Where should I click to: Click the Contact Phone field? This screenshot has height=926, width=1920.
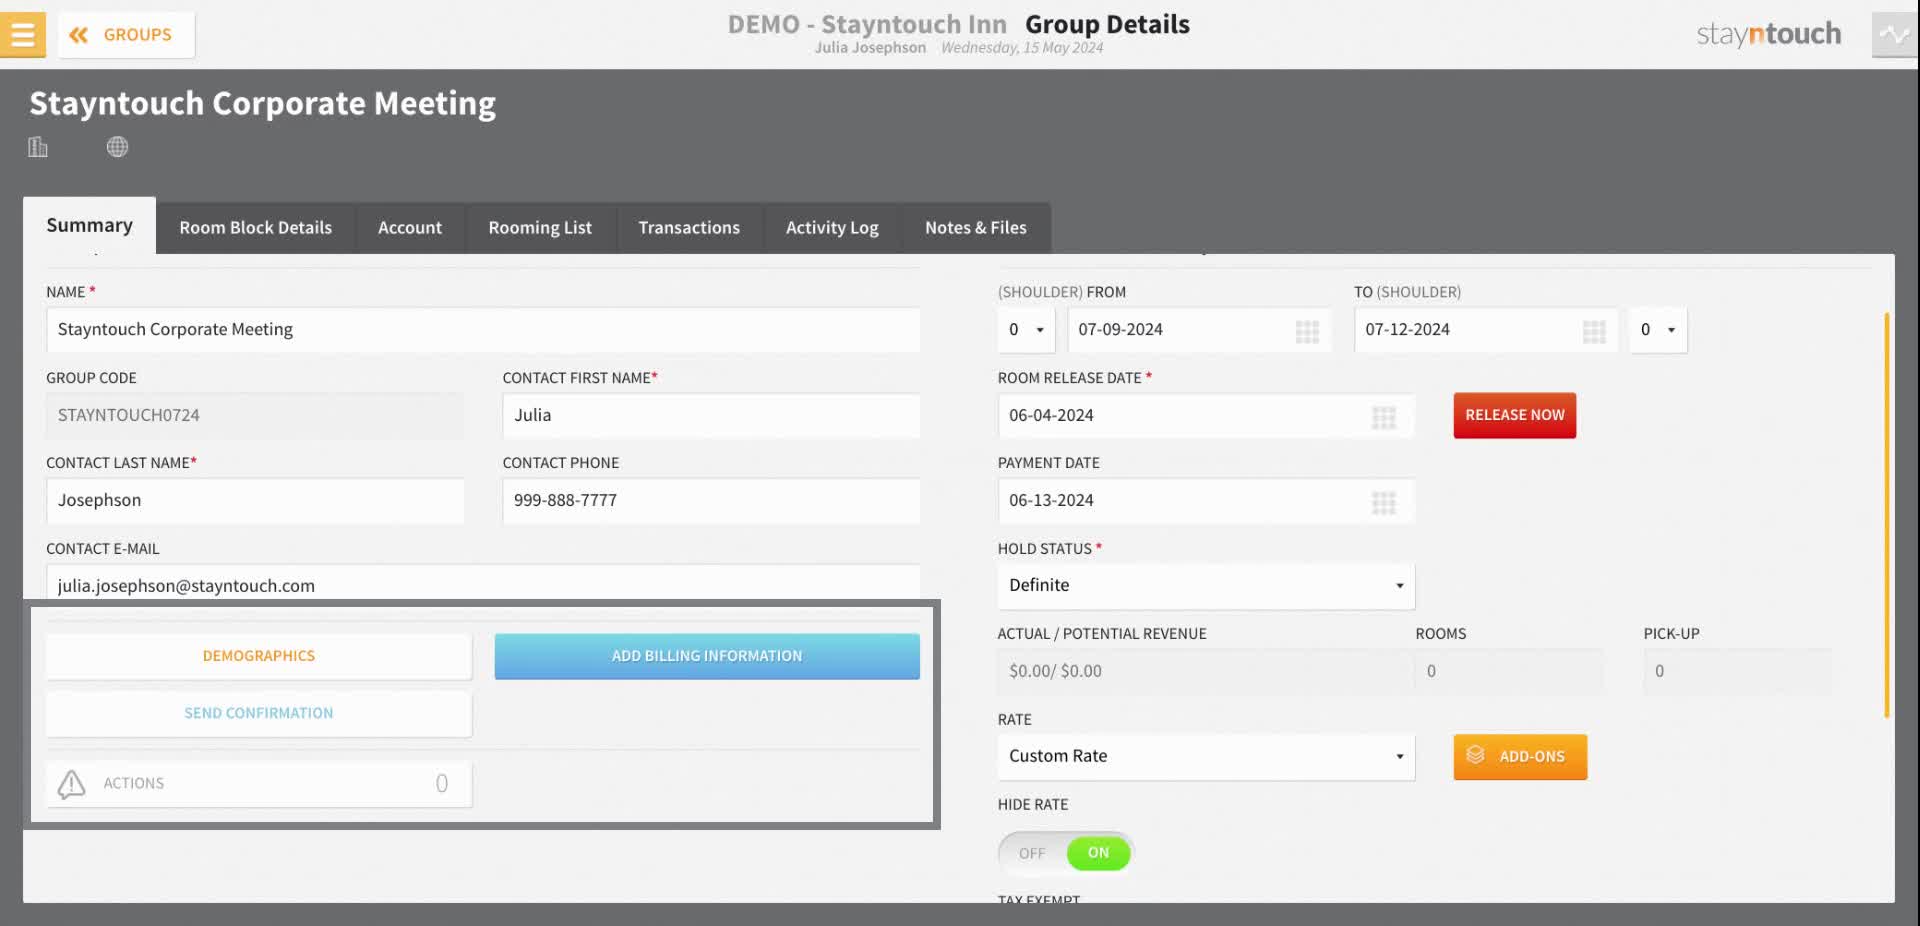(711, 500)
